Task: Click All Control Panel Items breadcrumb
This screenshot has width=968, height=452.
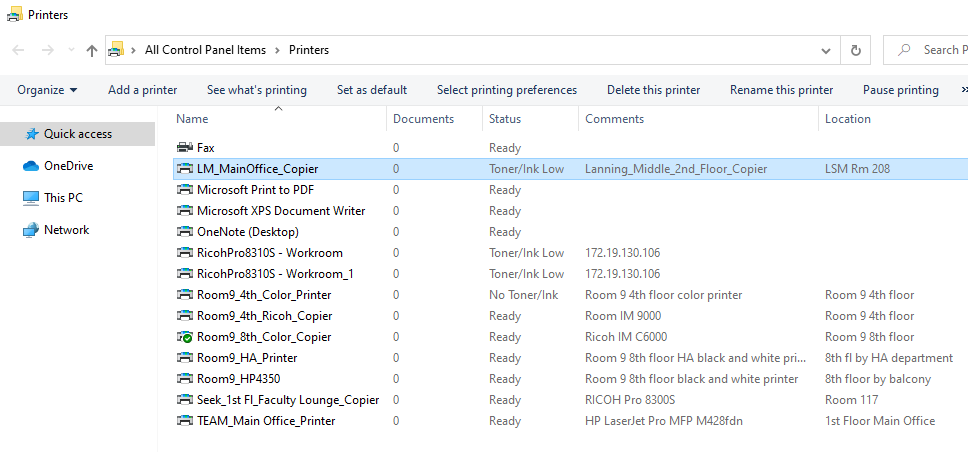Action: tap(205, 50)
